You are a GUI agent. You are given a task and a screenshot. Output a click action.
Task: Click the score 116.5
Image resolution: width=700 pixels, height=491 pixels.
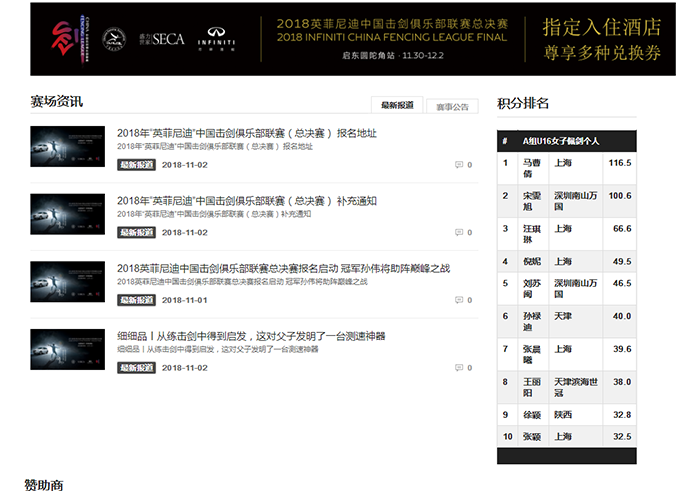click(620, 163)
